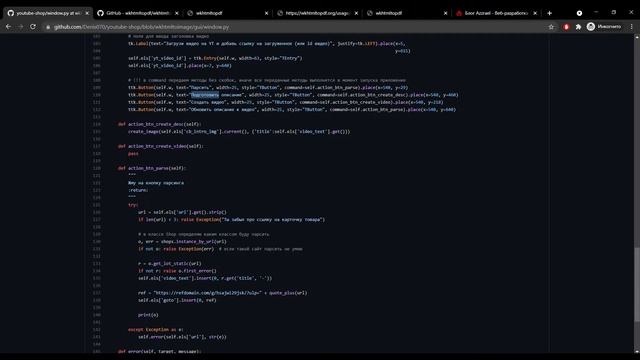This screenshot has width=640, height=360.
Task: Click the page vertical scrollbar thumb
Action: 637,284
